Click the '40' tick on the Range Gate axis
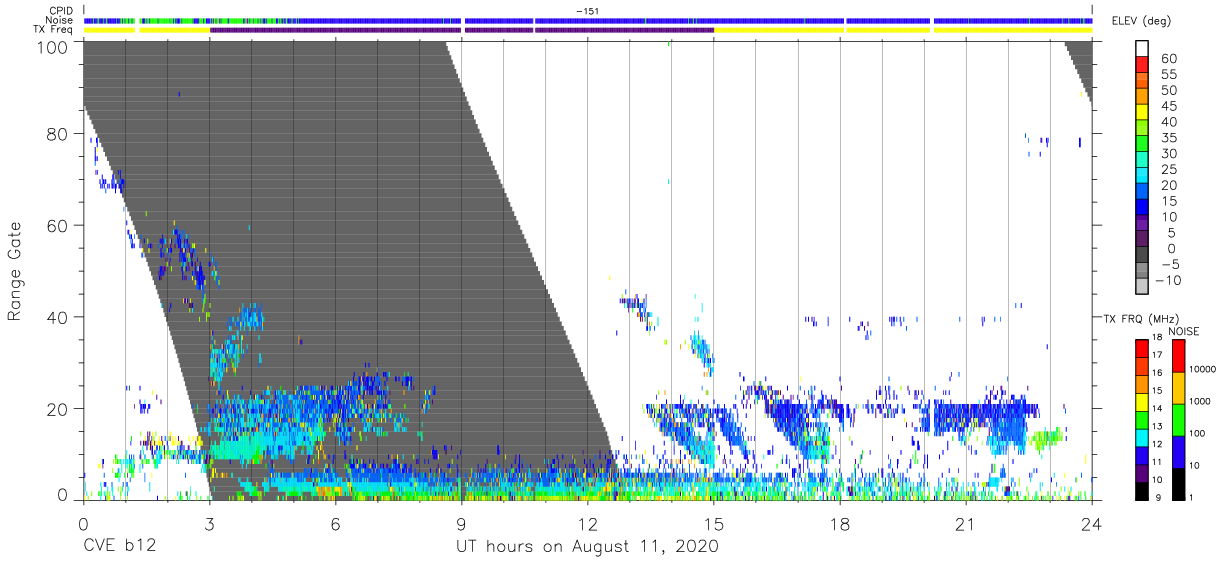 [x=59, y=317]
